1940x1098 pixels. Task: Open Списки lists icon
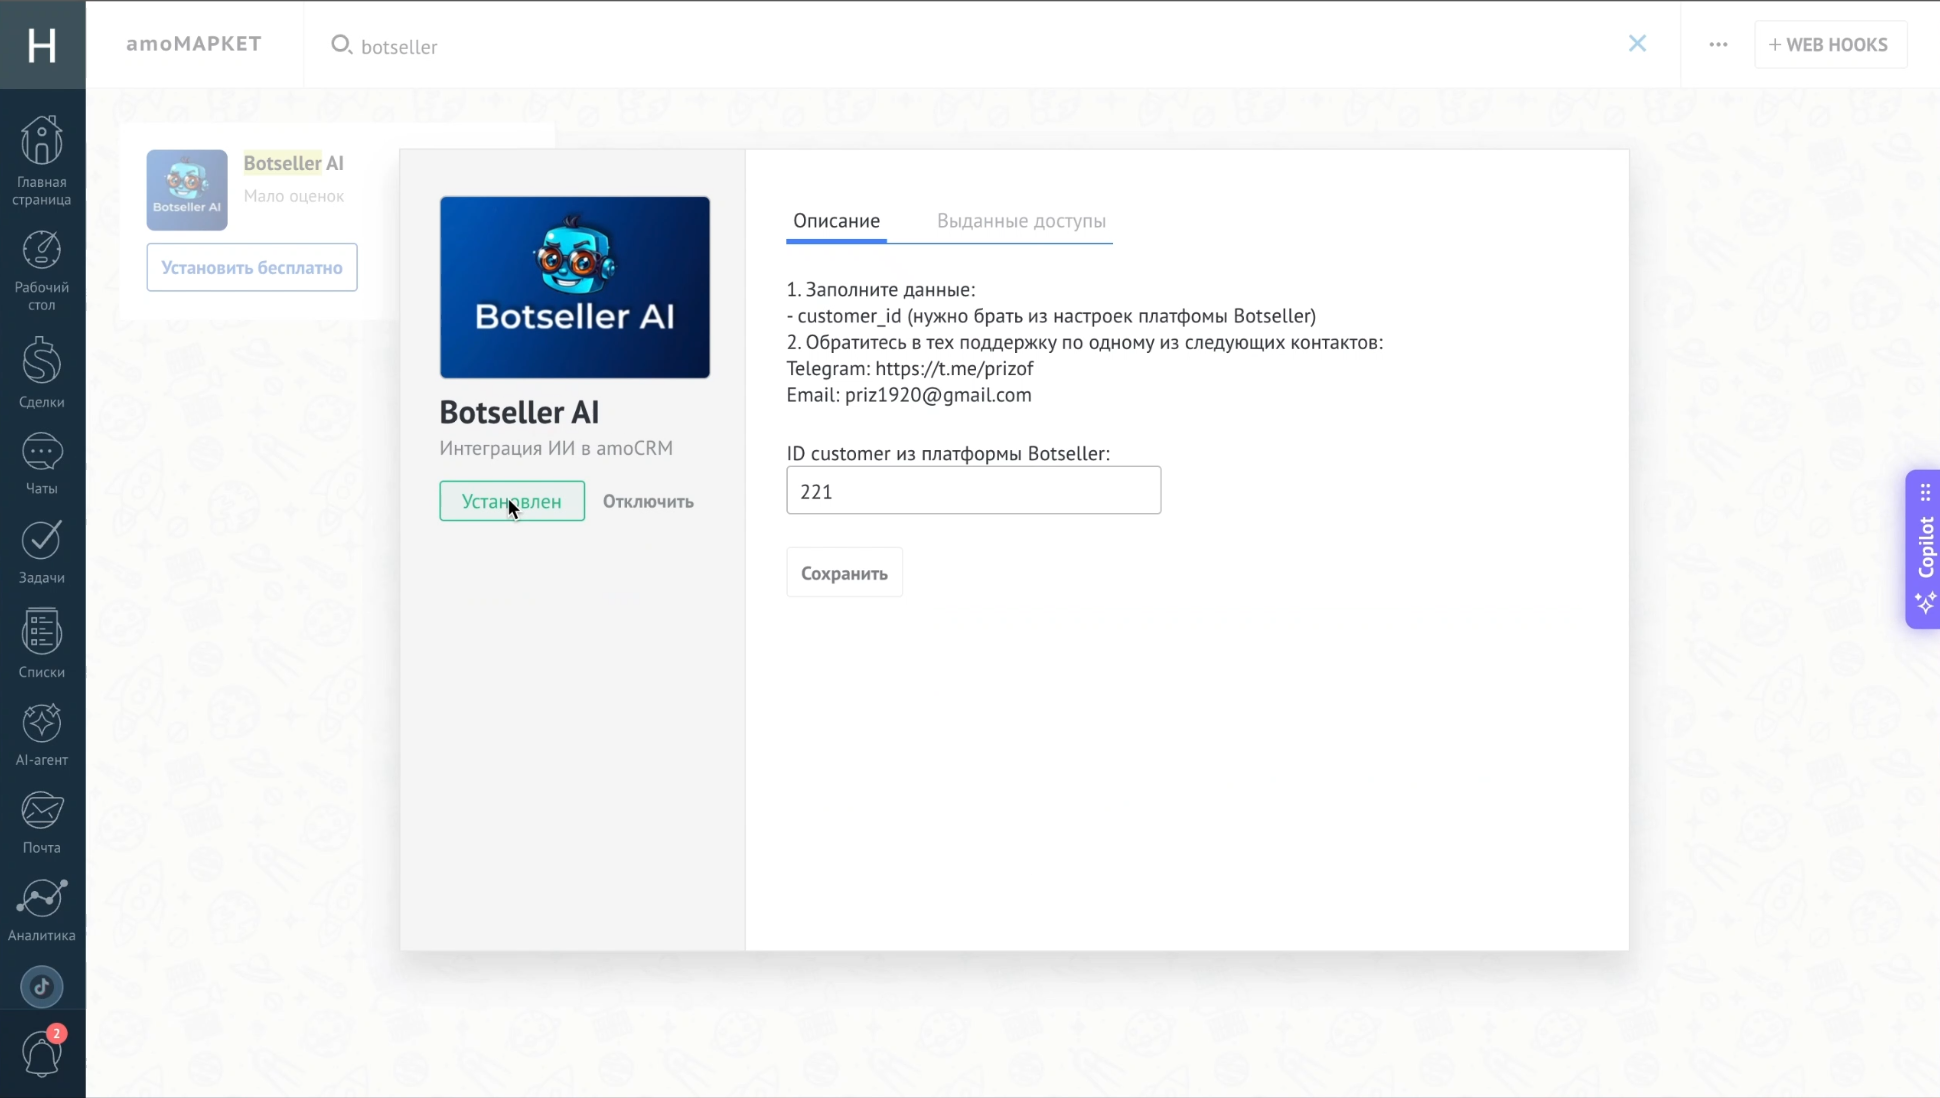[42, 643]
